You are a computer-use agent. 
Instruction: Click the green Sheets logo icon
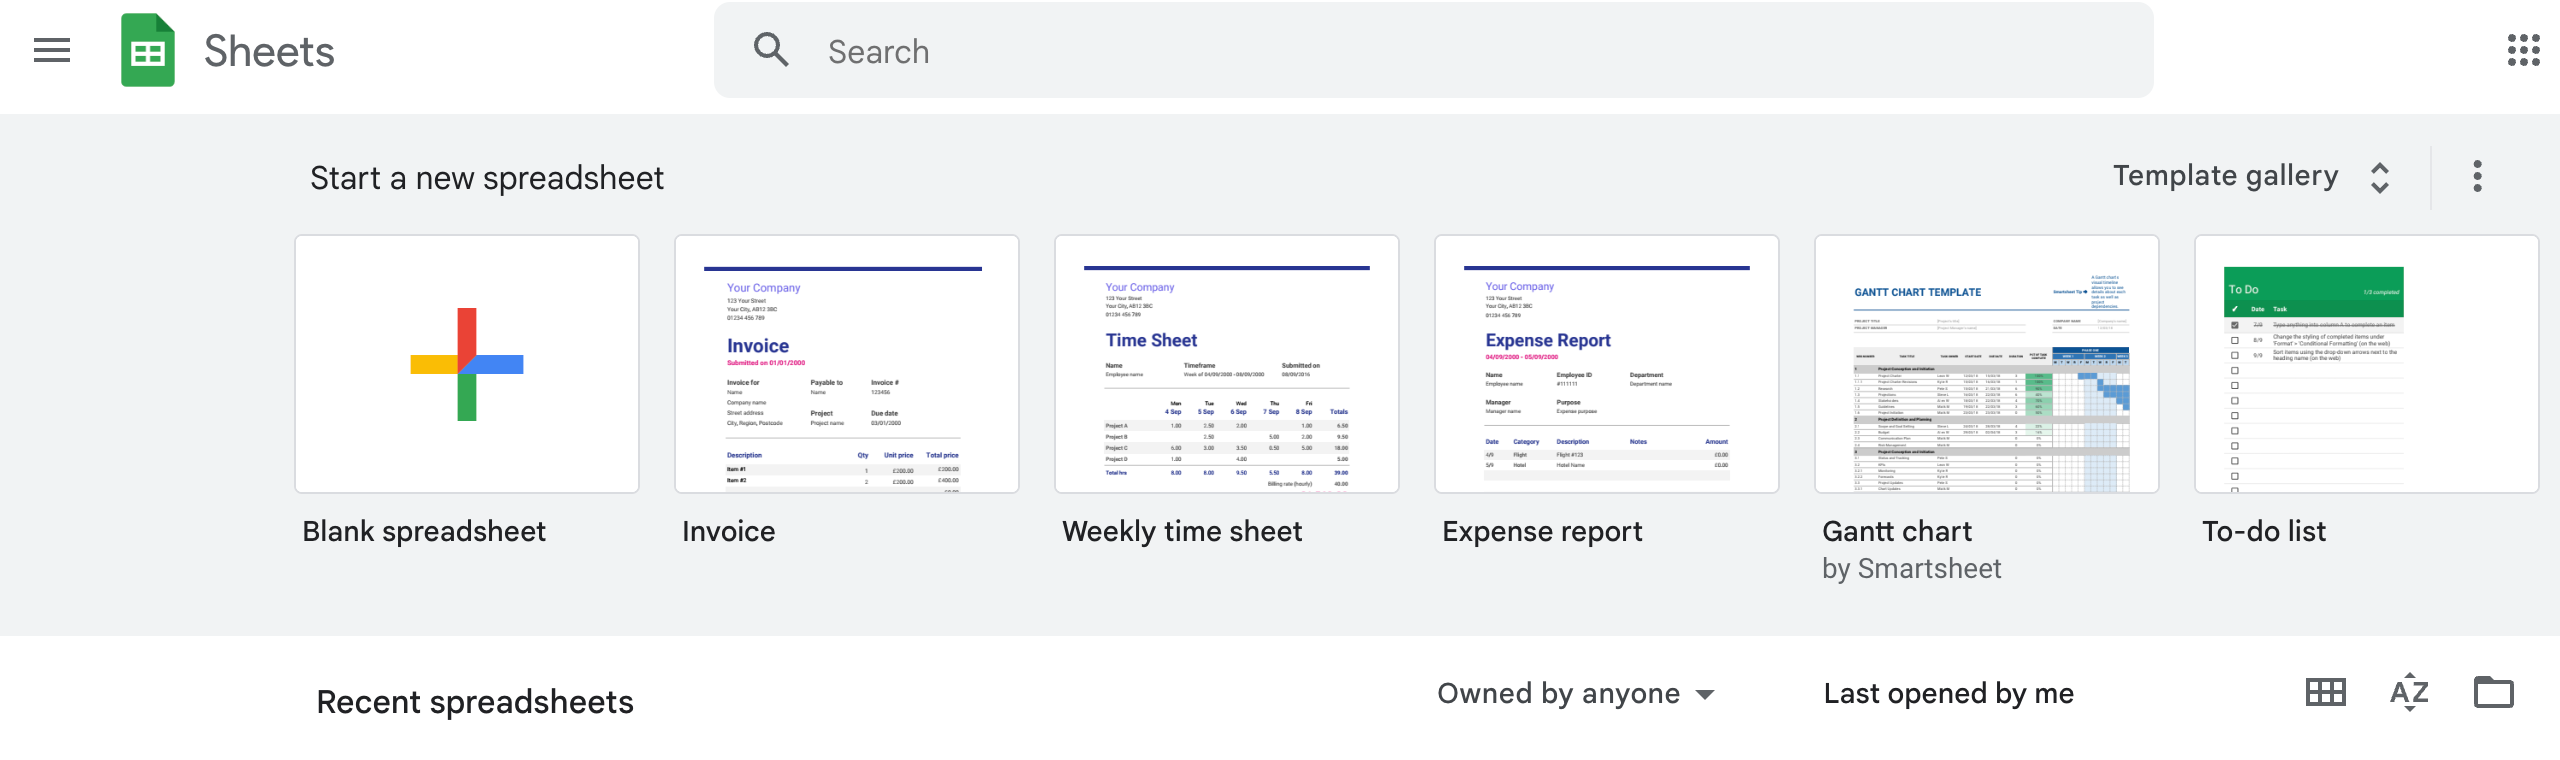(148, 50)
